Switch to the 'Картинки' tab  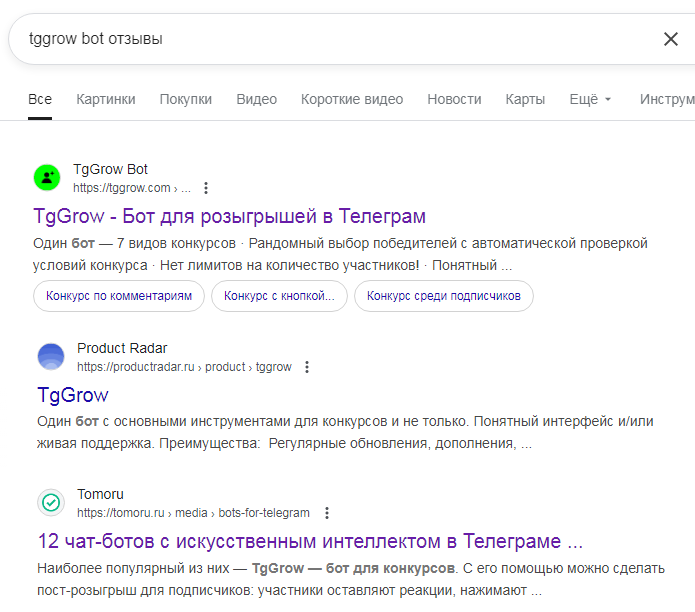point(106,99)
